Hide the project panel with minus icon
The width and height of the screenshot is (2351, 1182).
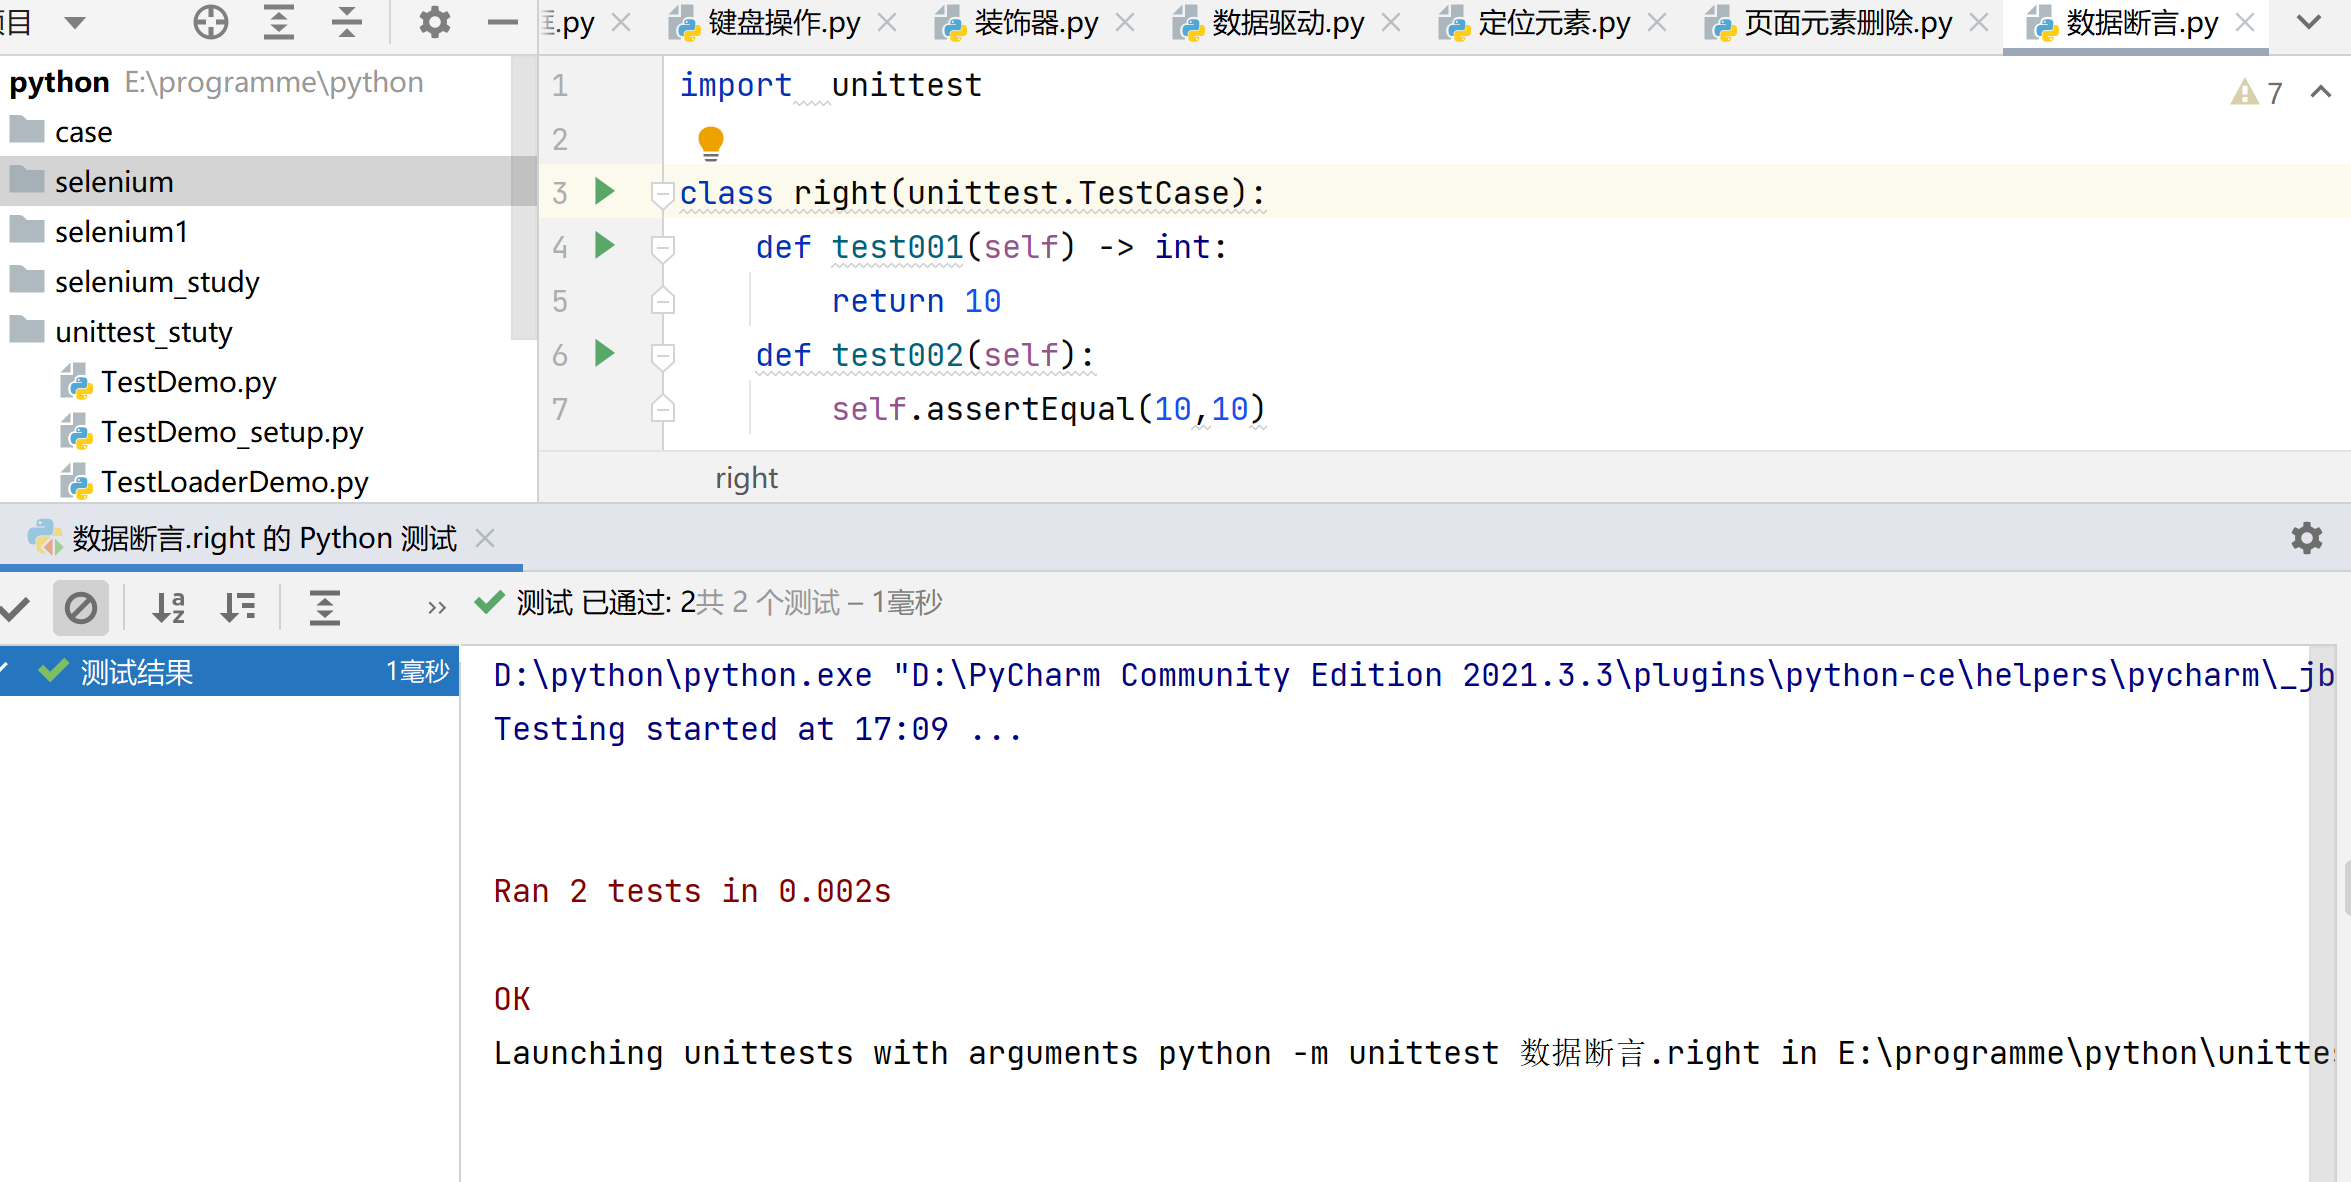click(502, 22)
